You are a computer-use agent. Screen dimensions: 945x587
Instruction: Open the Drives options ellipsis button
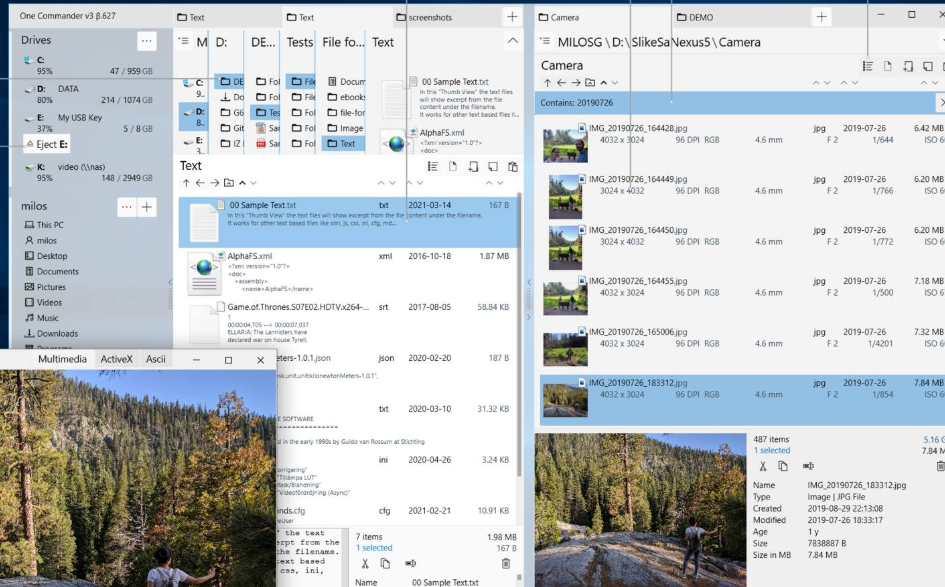[x=146, y=41]
